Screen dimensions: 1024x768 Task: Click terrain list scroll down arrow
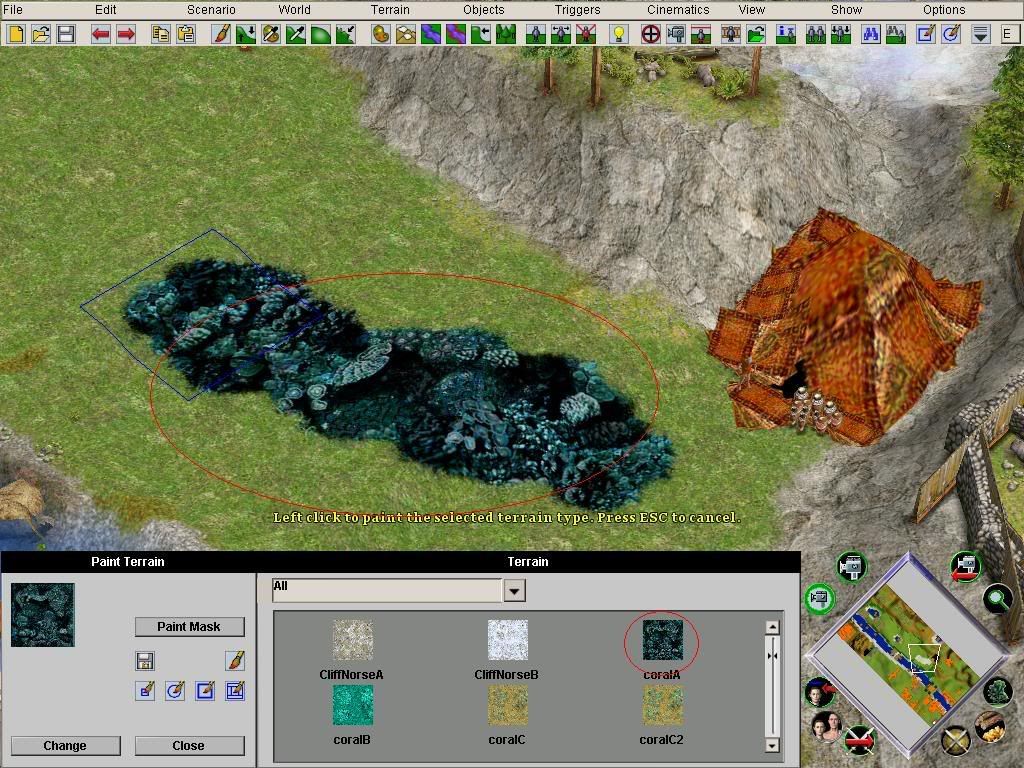coord(772,745)
